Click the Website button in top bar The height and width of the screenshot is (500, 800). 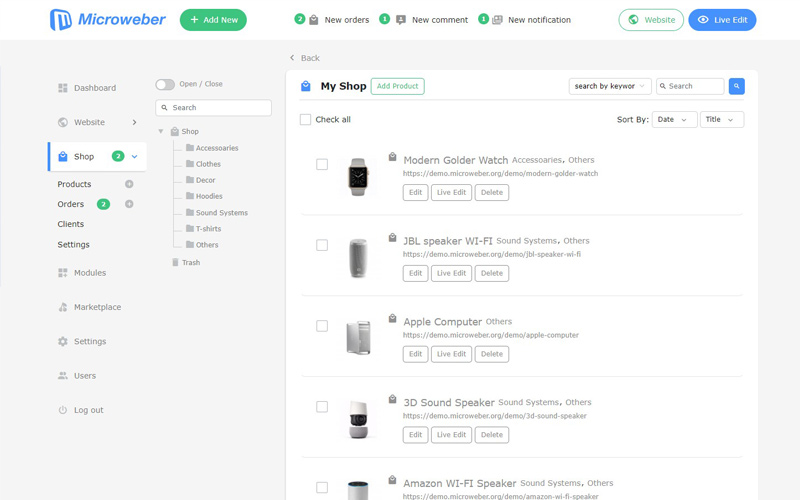(x=651, y=20)
